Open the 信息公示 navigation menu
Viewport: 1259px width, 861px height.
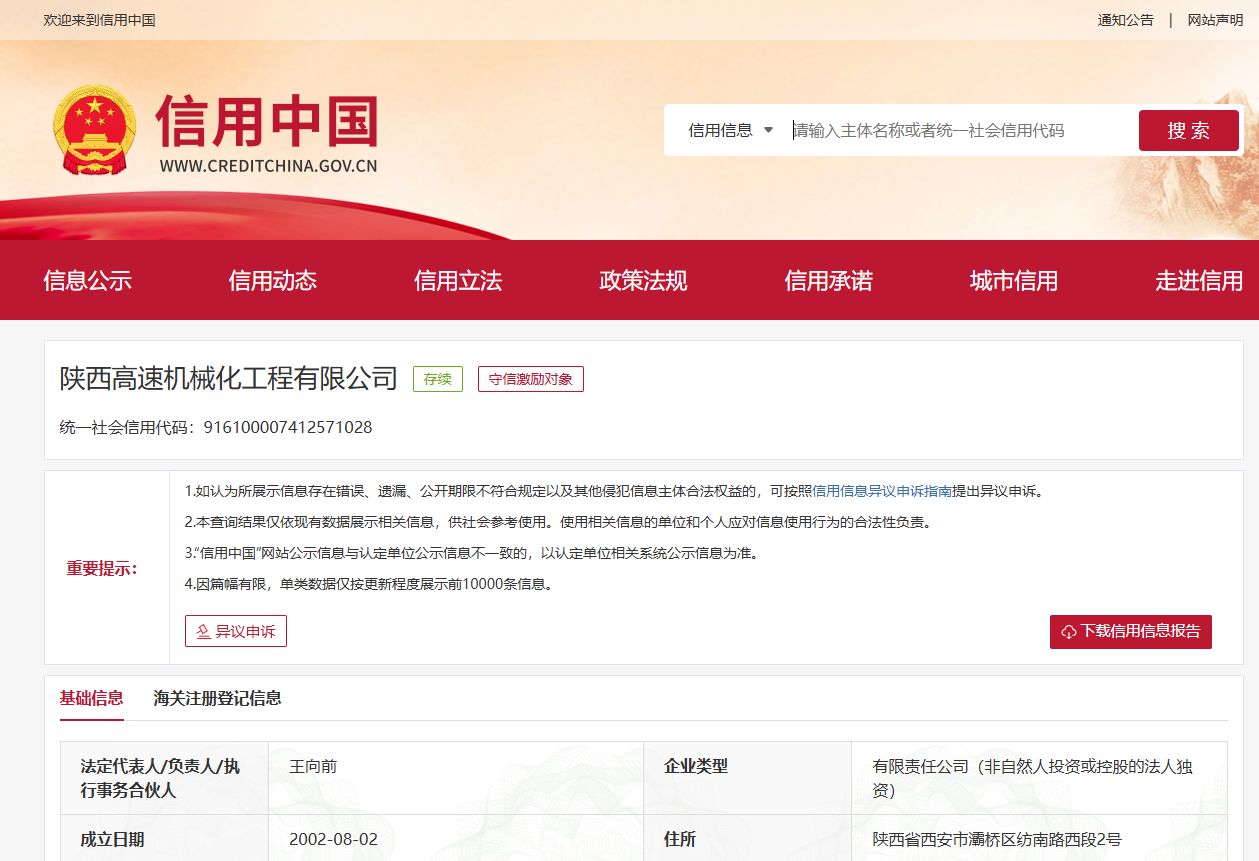(87, 281)
